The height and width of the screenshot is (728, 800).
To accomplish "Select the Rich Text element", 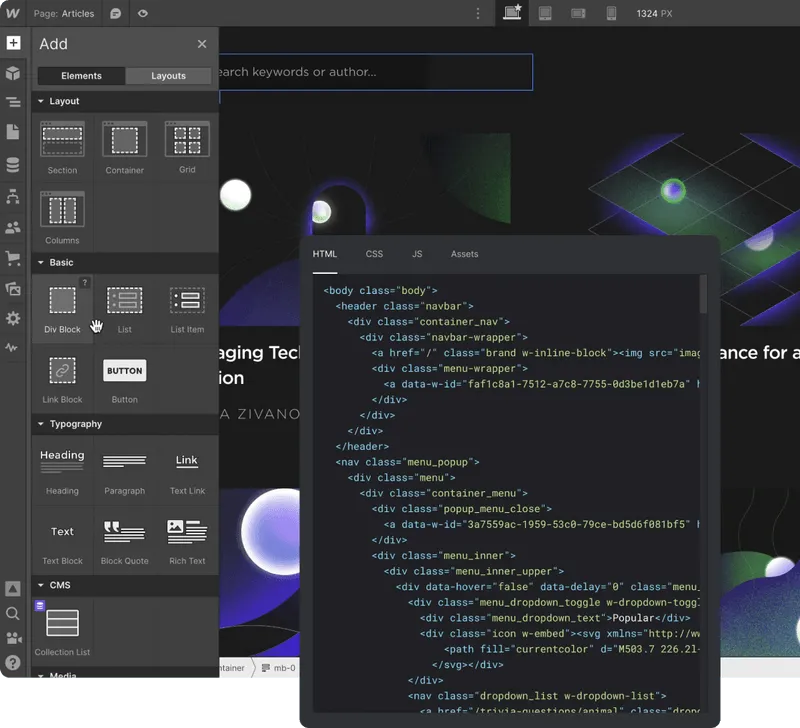I will coord(187,541).
